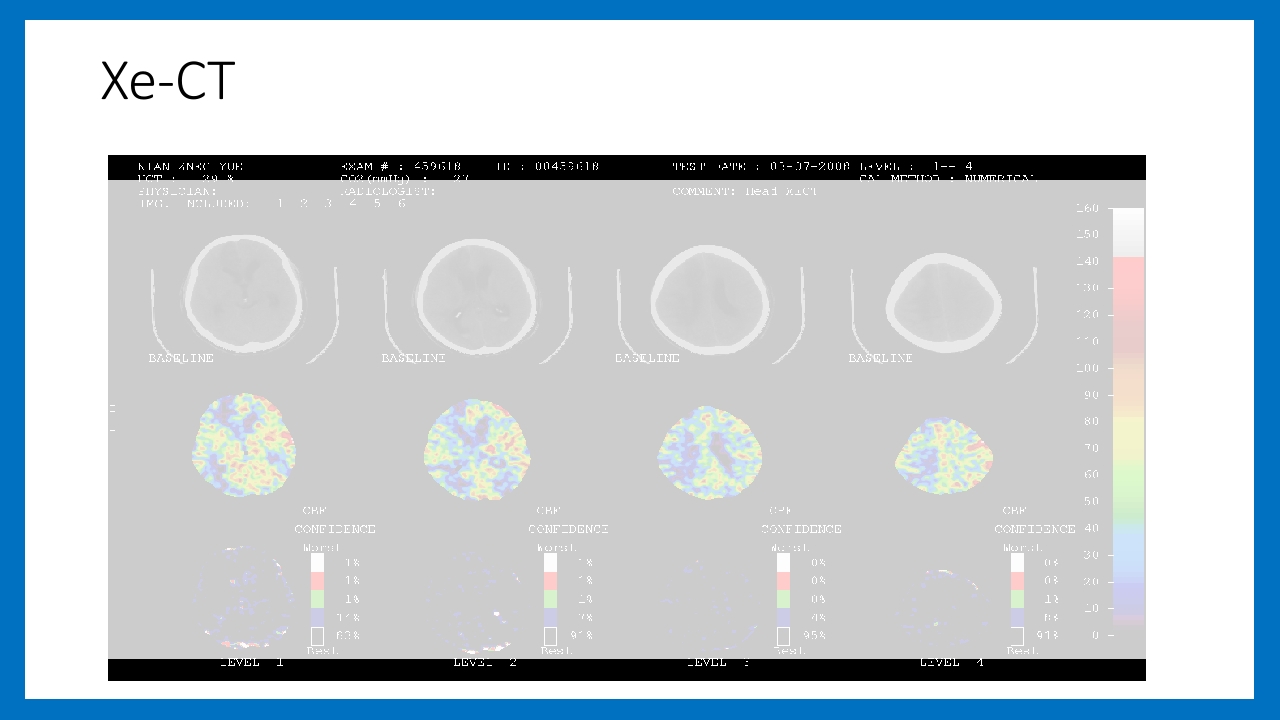Click the empty Best box in second legend

550,635
